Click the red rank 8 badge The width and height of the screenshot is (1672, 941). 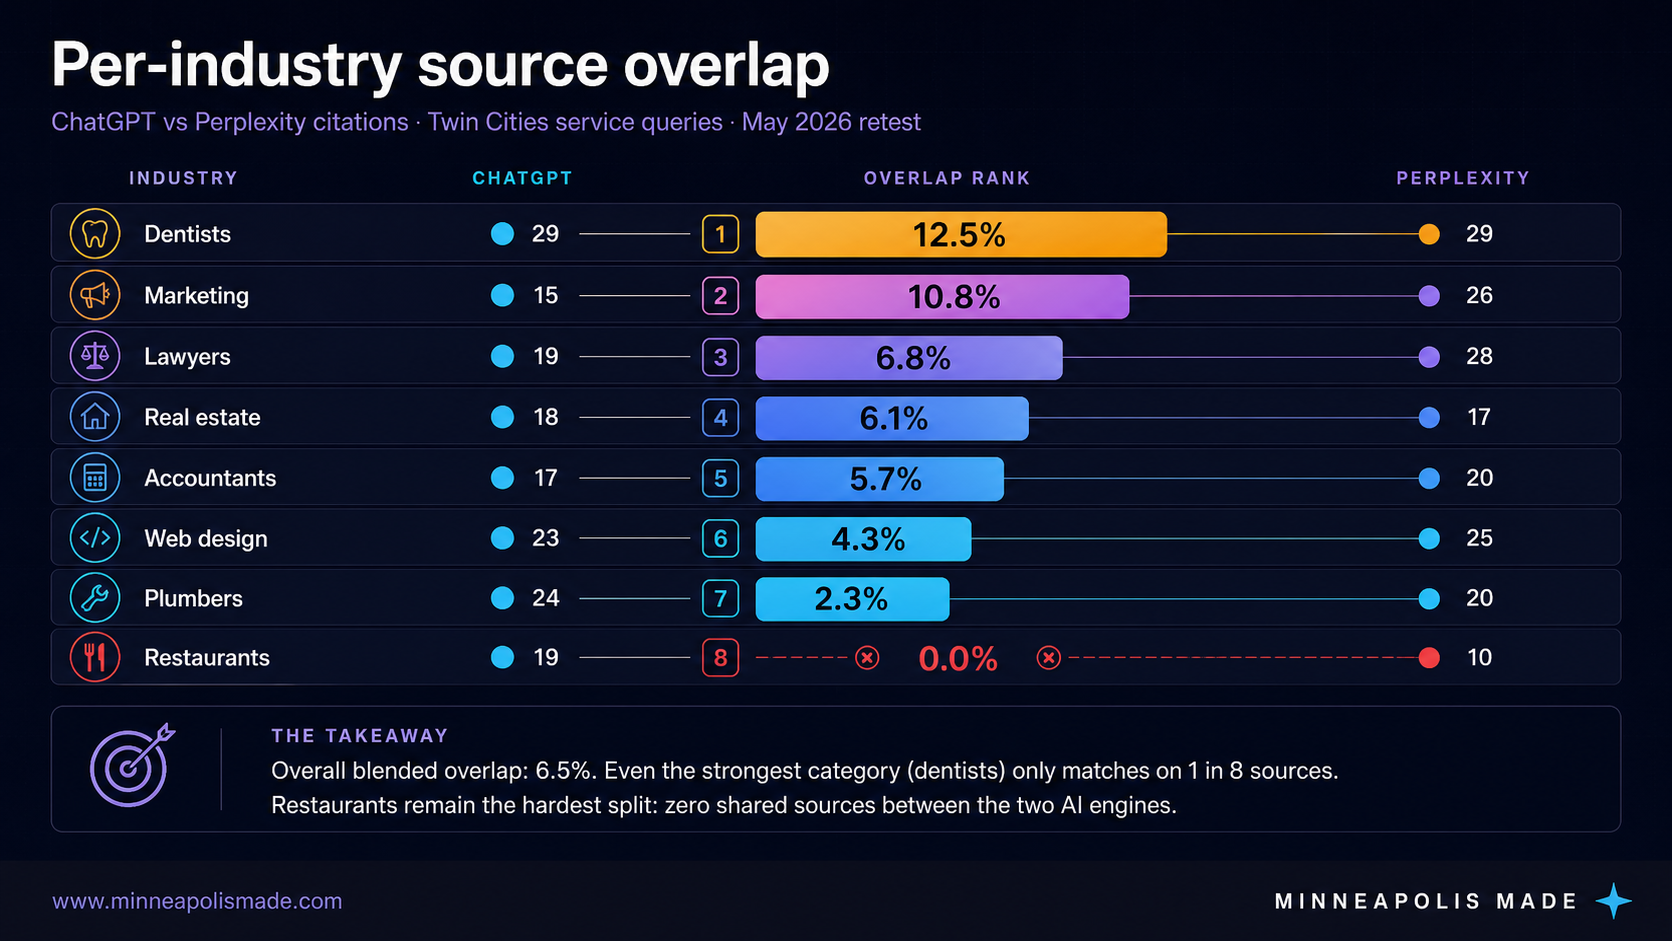720,658
